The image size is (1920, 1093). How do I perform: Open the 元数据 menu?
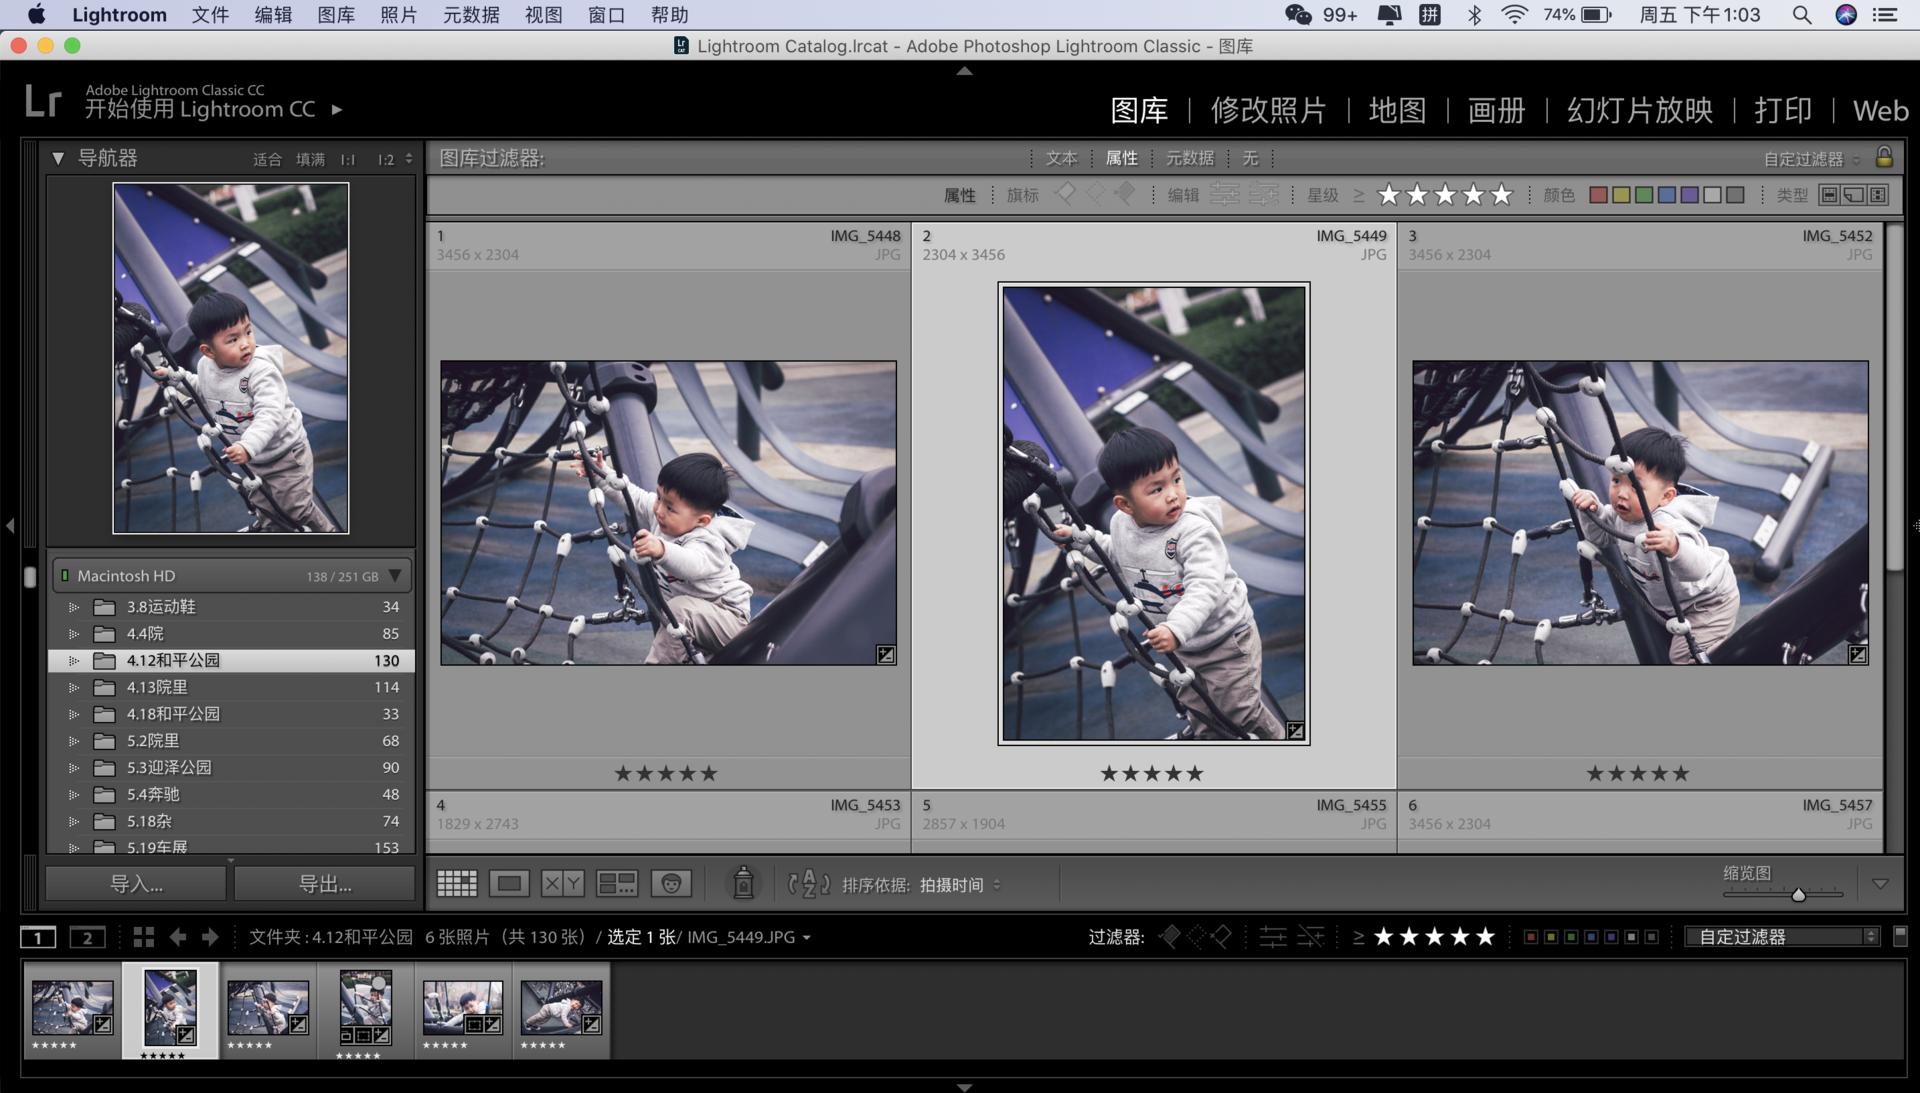[x=470, y=15]
